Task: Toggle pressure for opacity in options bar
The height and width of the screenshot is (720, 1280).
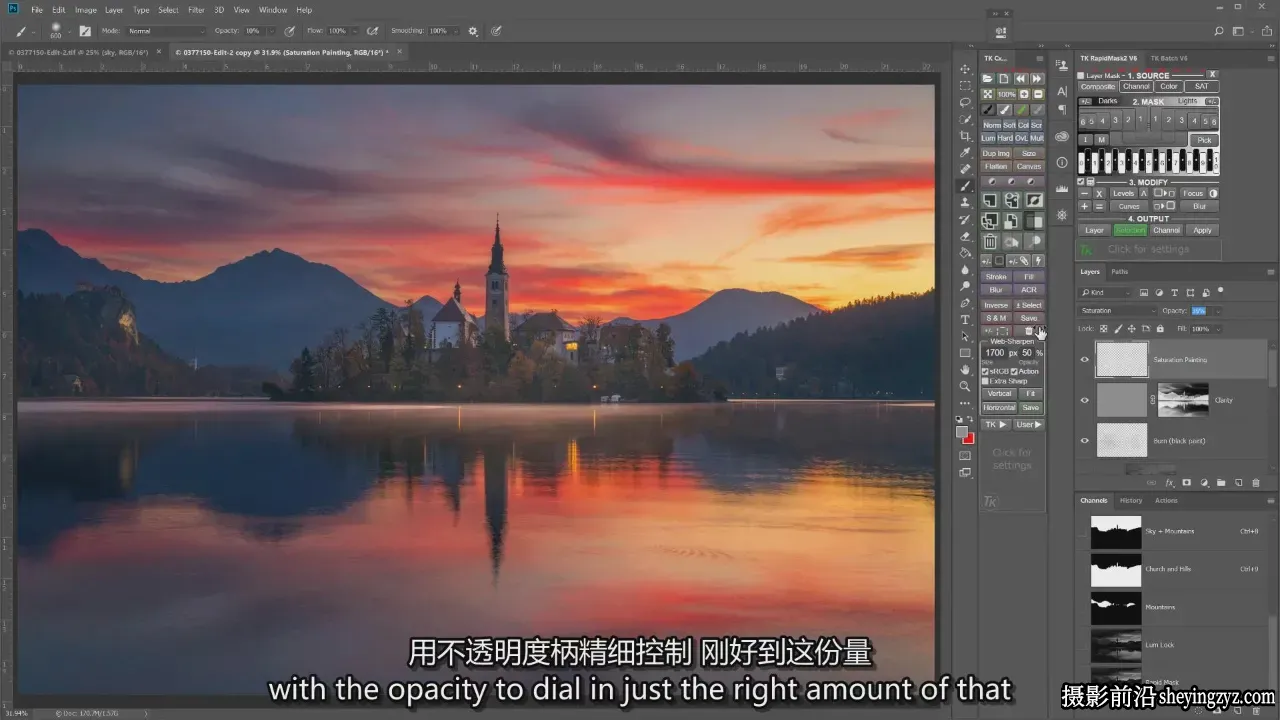Action: tap(289, 31)
